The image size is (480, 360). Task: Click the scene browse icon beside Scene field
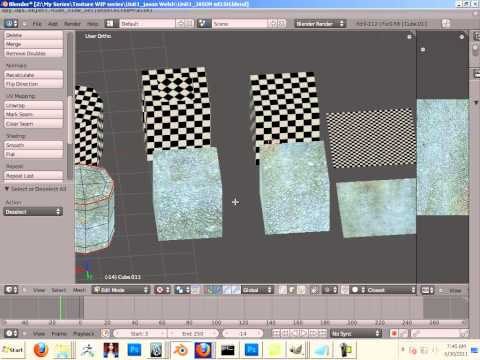(x=203, y=24)
